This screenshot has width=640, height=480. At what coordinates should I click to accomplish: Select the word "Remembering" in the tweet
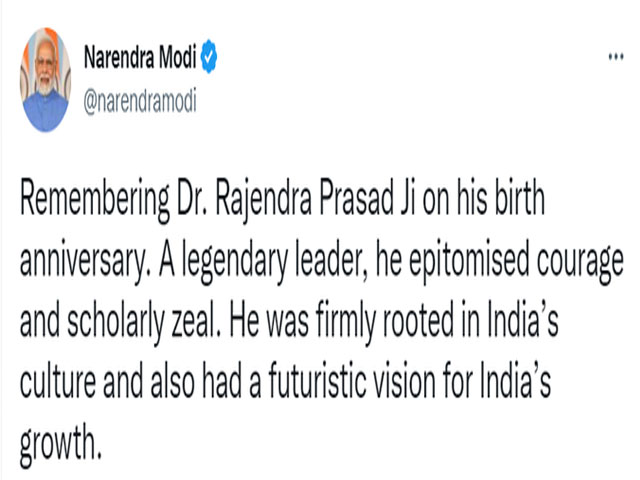pos(95,200)
